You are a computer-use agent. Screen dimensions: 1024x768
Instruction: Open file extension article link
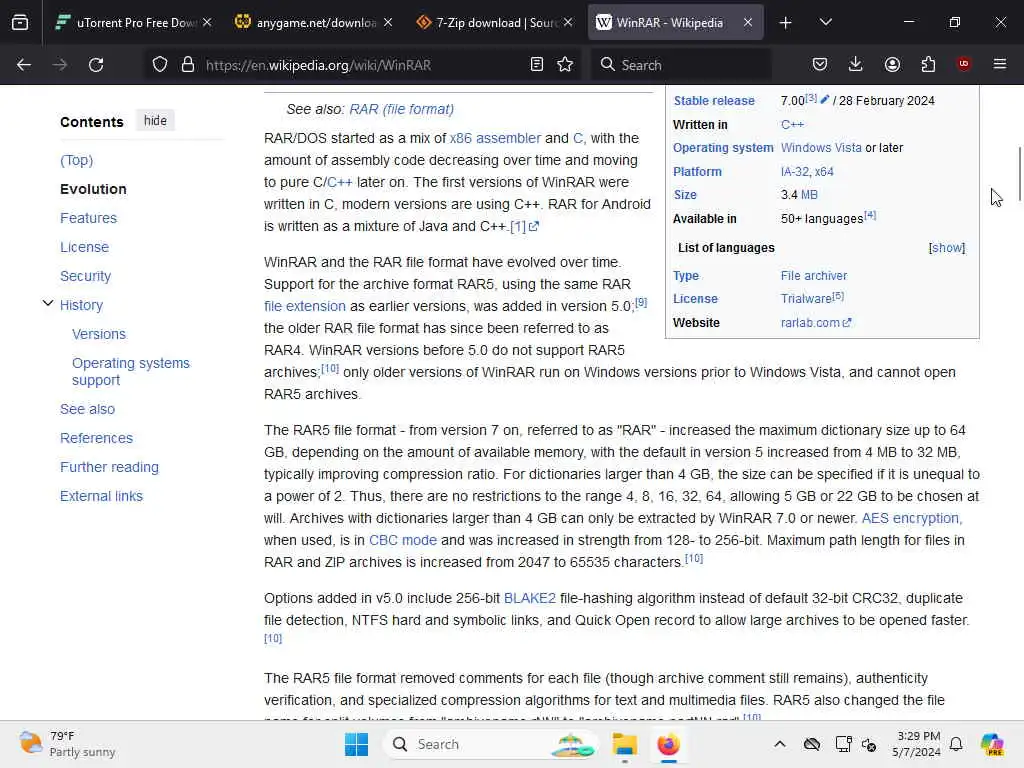[304, 306]
